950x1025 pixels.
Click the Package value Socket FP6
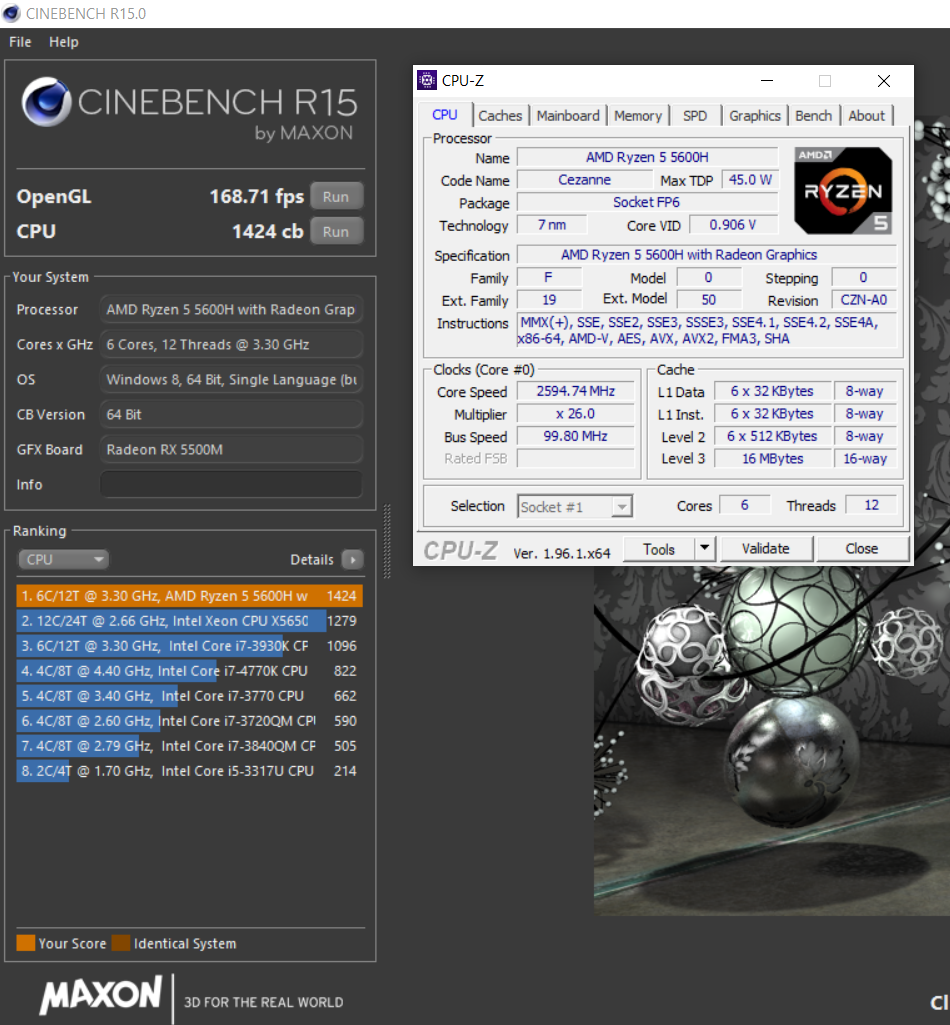(647, 203)
